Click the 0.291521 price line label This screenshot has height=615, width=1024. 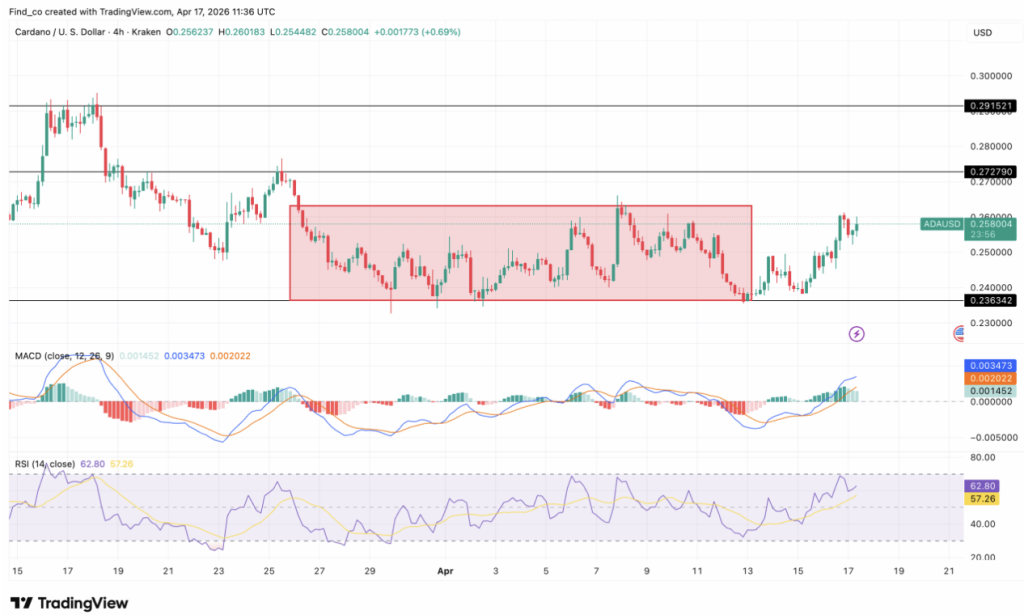pos(989,105)
